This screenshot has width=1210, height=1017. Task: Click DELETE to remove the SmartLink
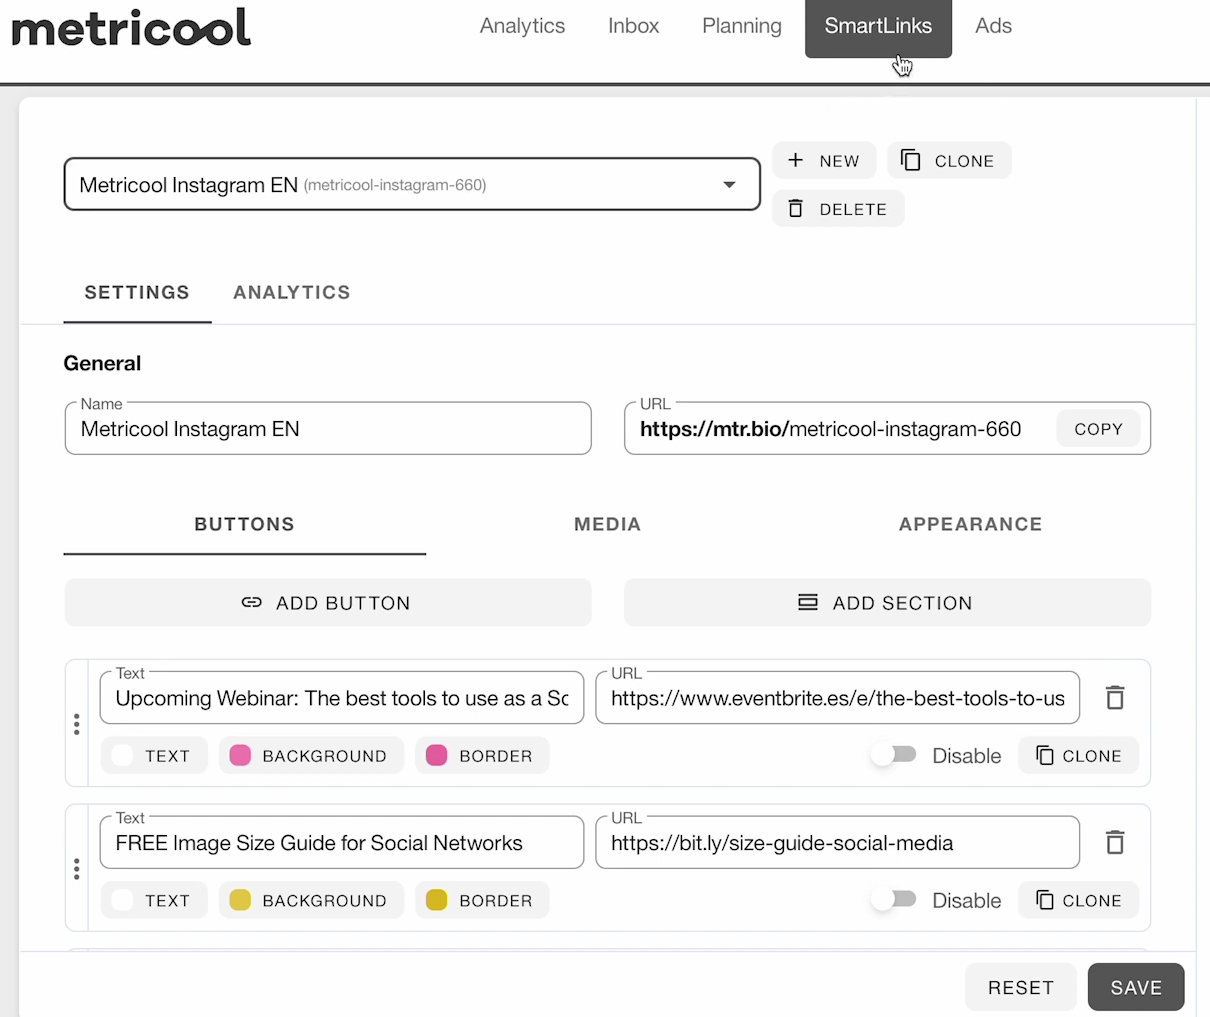pyautogui.click(x=838, y=209)
